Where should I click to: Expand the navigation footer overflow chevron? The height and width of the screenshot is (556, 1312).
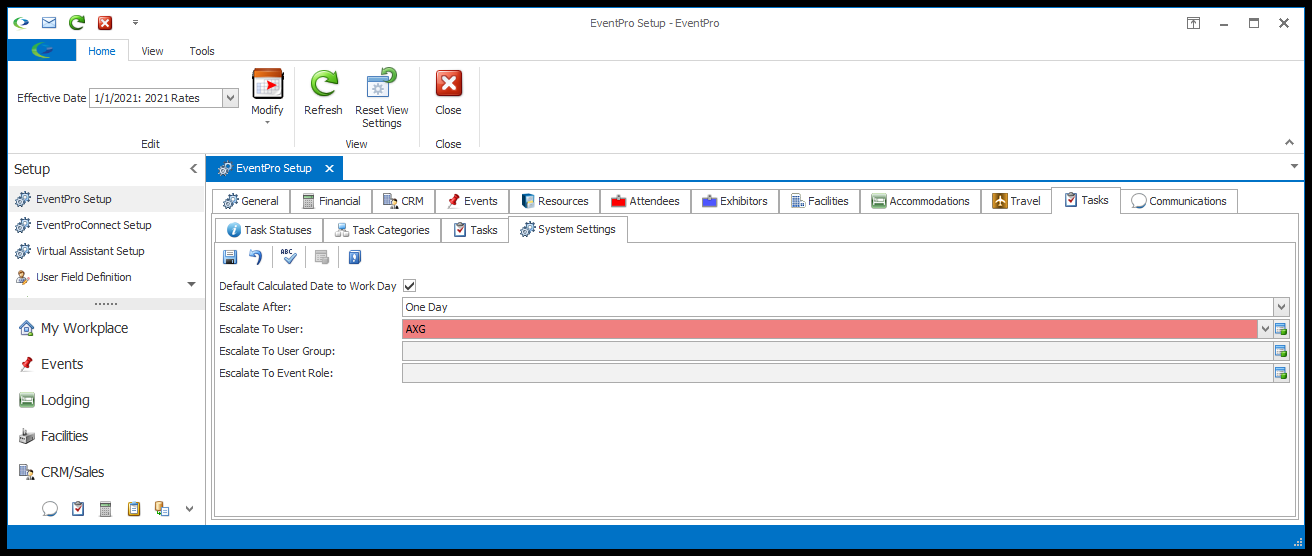coord(189,509)
